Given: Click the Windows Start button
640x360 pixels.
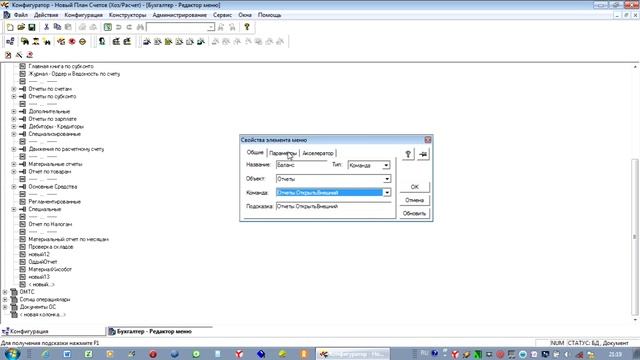Looking at the screenshot, I should [12, 353].
